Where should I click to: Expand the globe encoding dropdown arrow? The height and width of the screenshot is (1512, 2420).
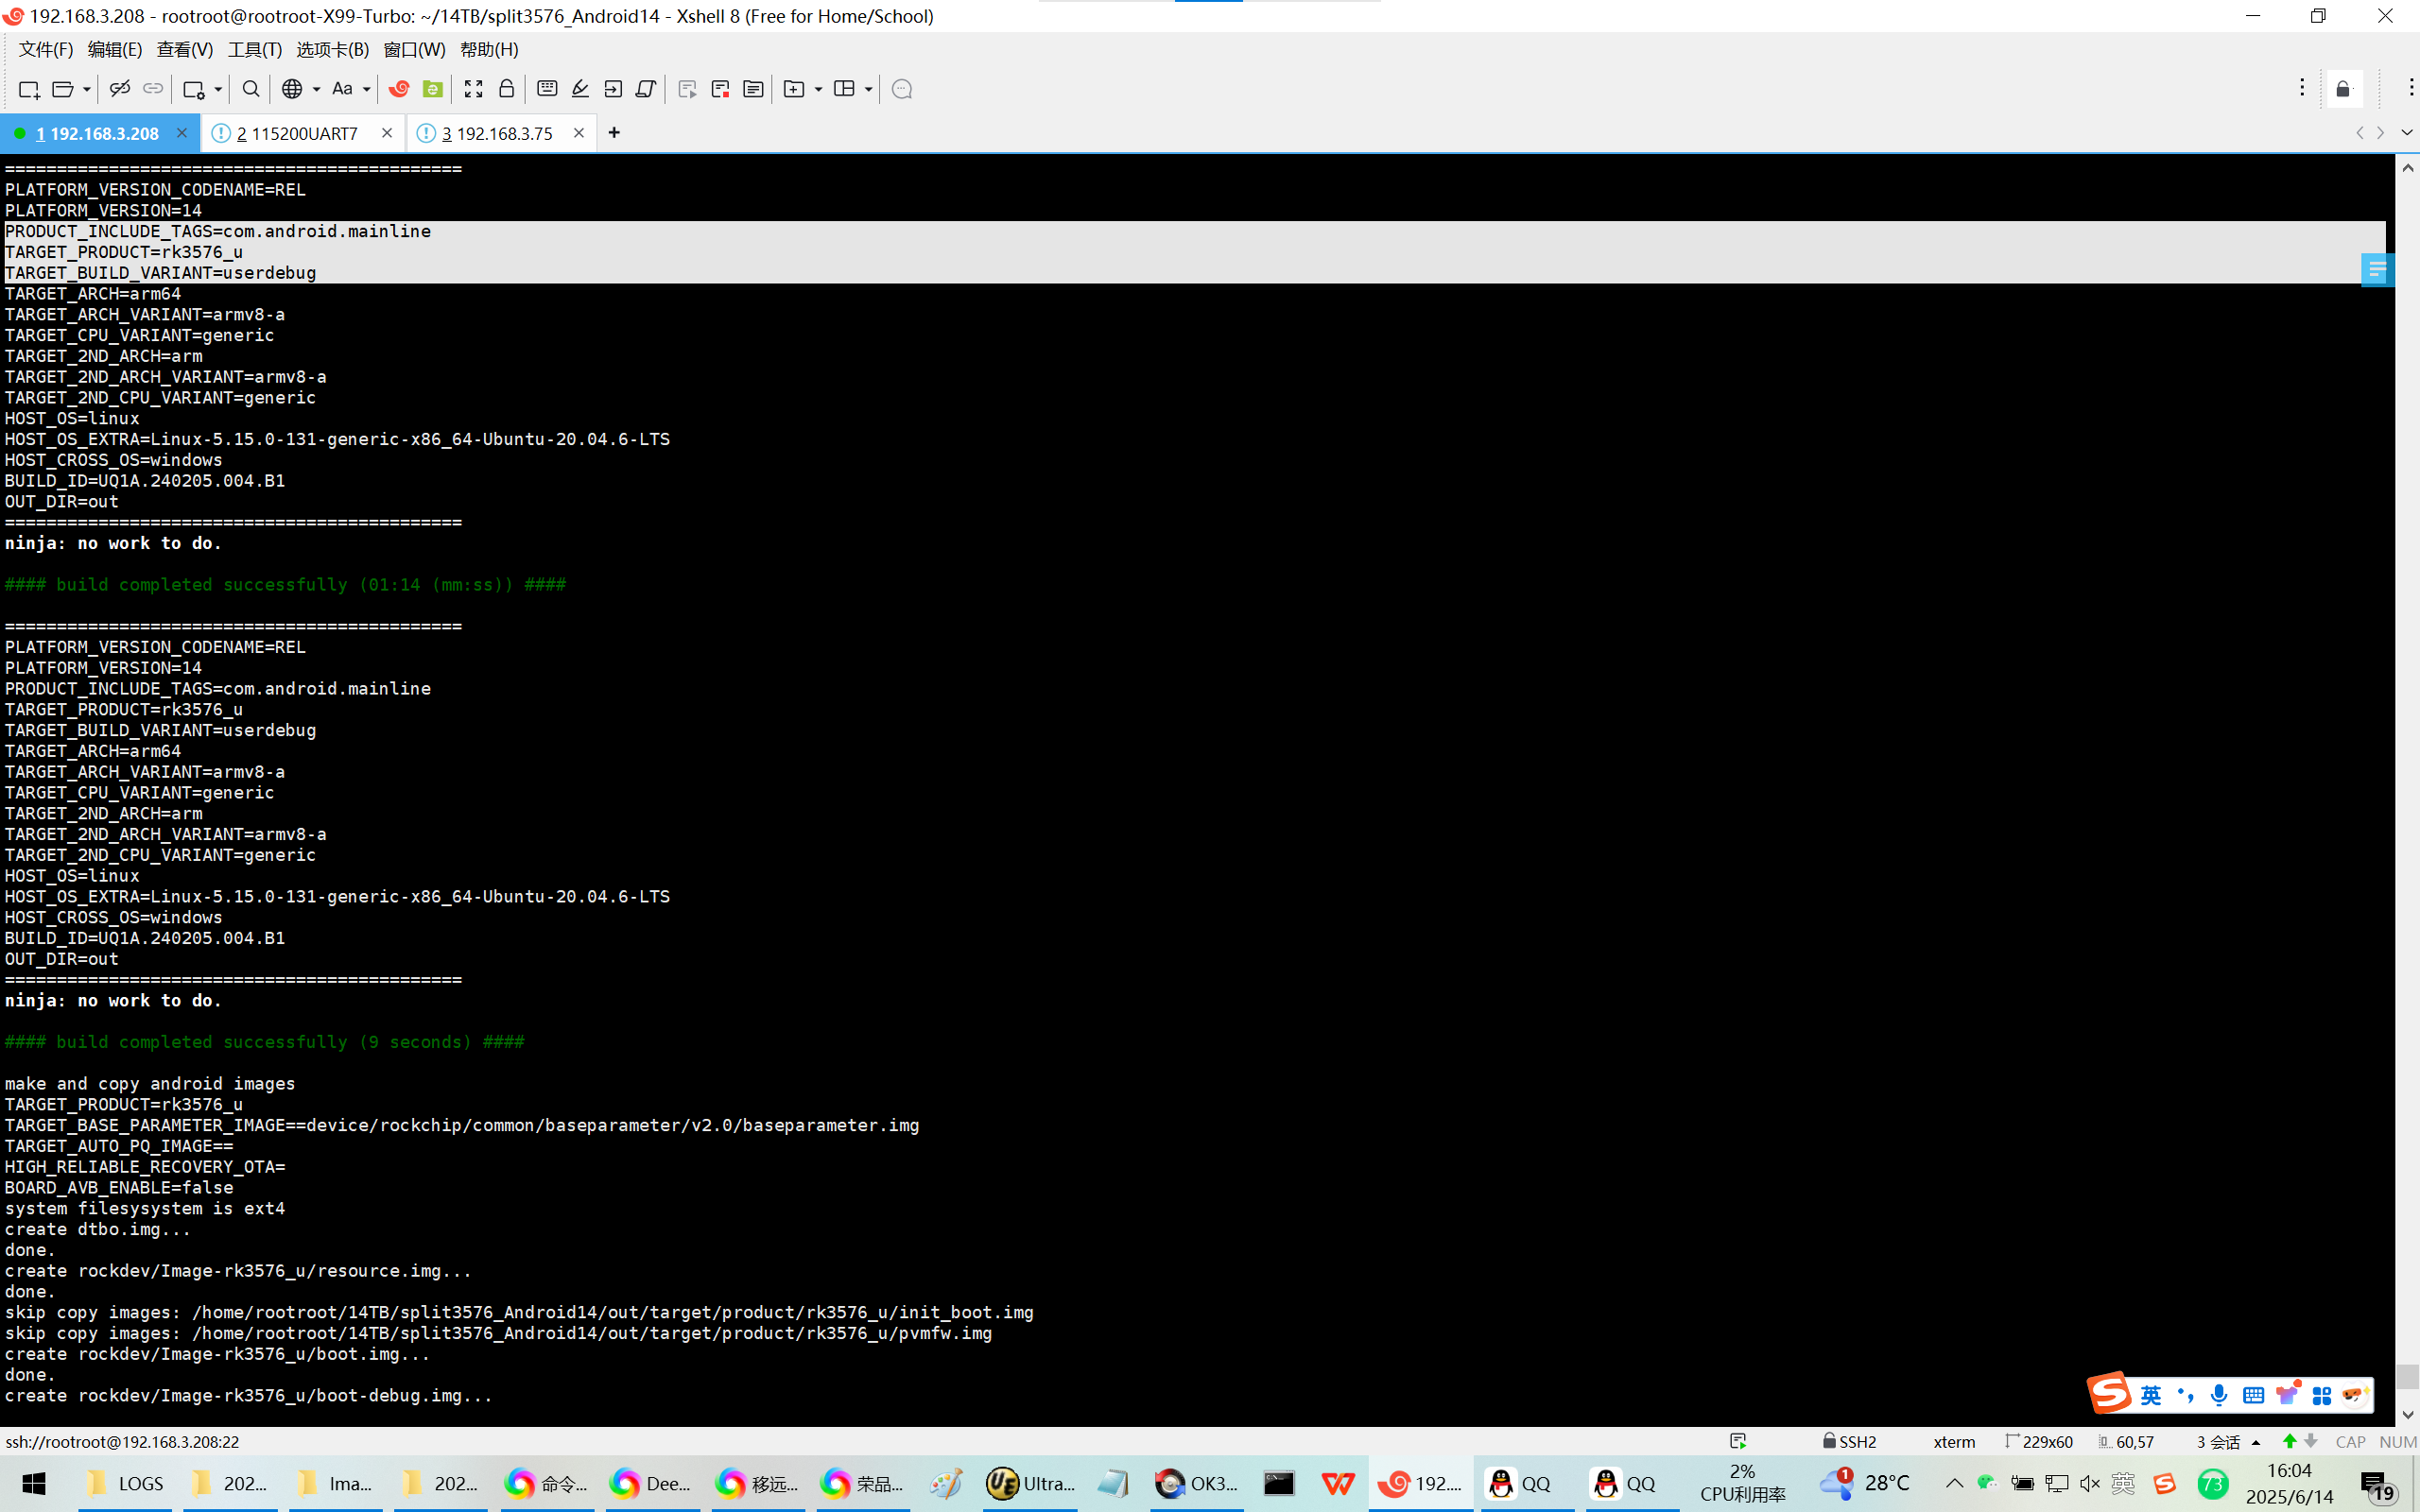(x=316, y=89)
